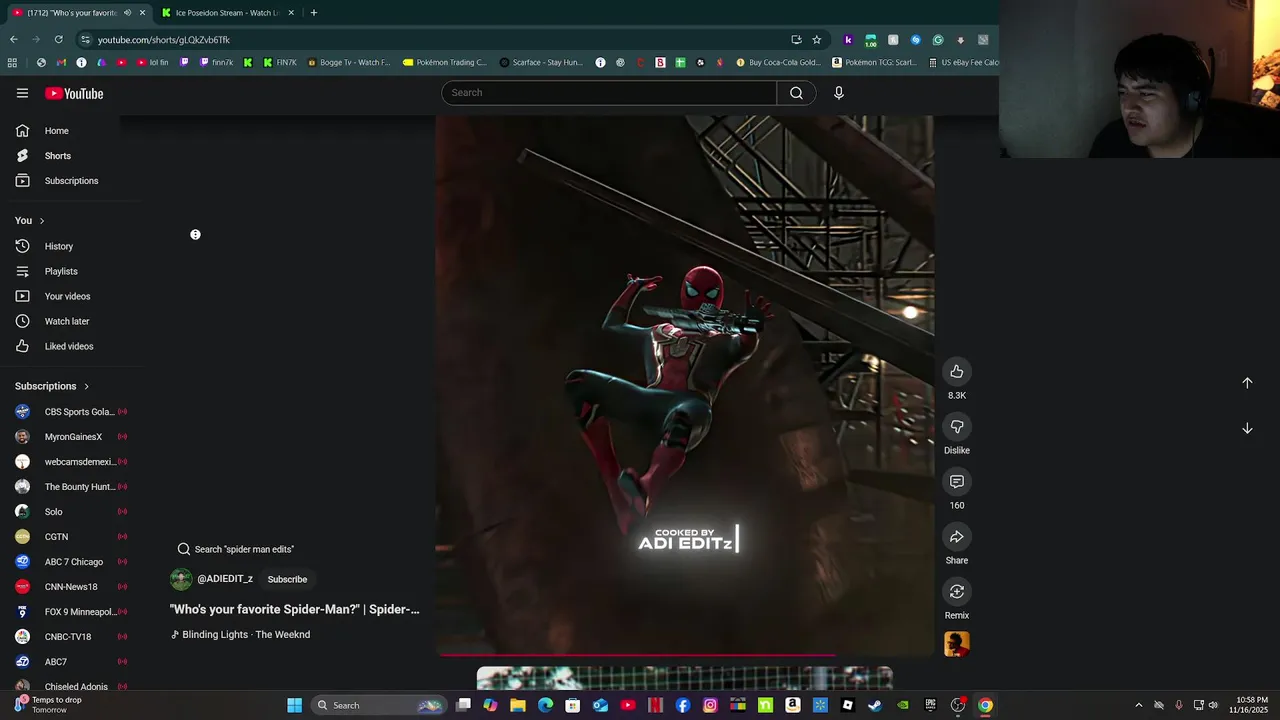Dislike the Spider-Man short
The image size is (1280, 720).
(957, 426)
